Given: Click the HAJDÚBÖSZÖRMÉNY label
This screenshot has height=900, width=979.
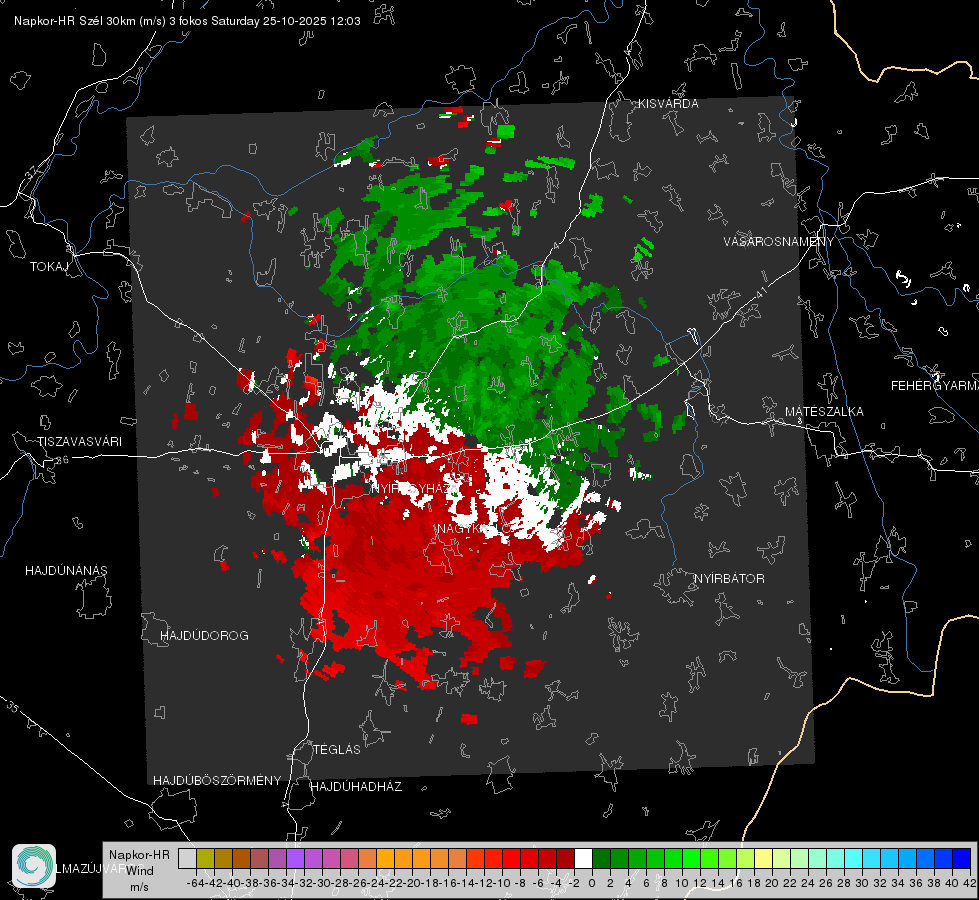Looking at the screenshot, I should (217, 781).
